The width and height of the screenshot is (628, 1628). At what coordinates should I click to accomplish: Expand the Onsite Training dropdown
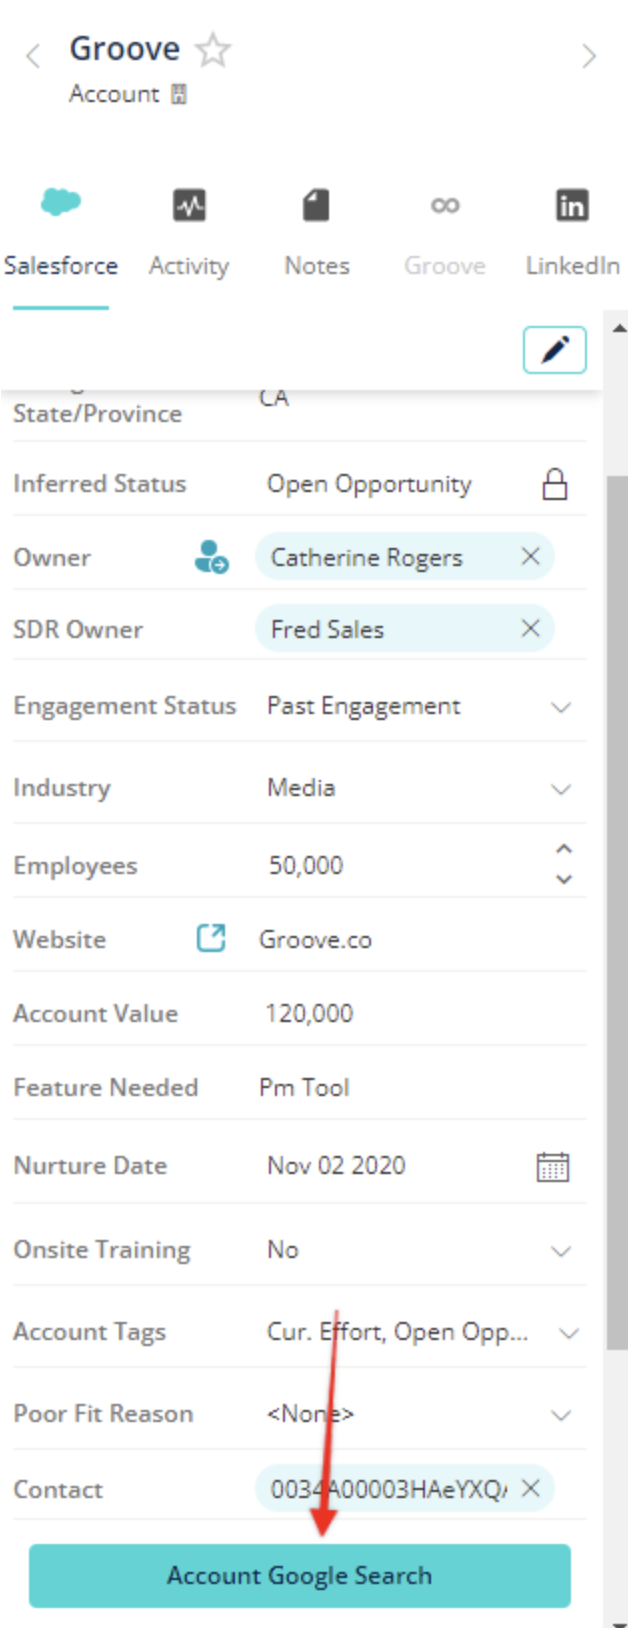click(x=562, y=1251)
